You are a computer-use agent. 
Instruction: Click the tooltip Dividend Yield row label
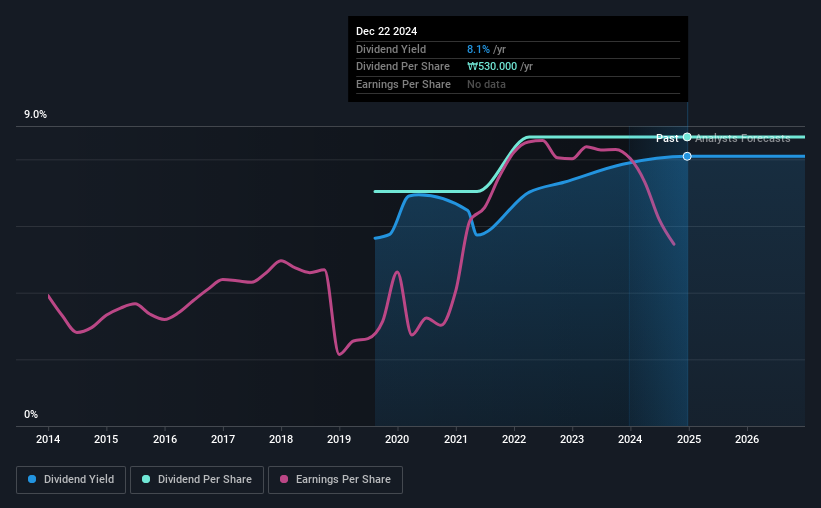pos(391,49)
